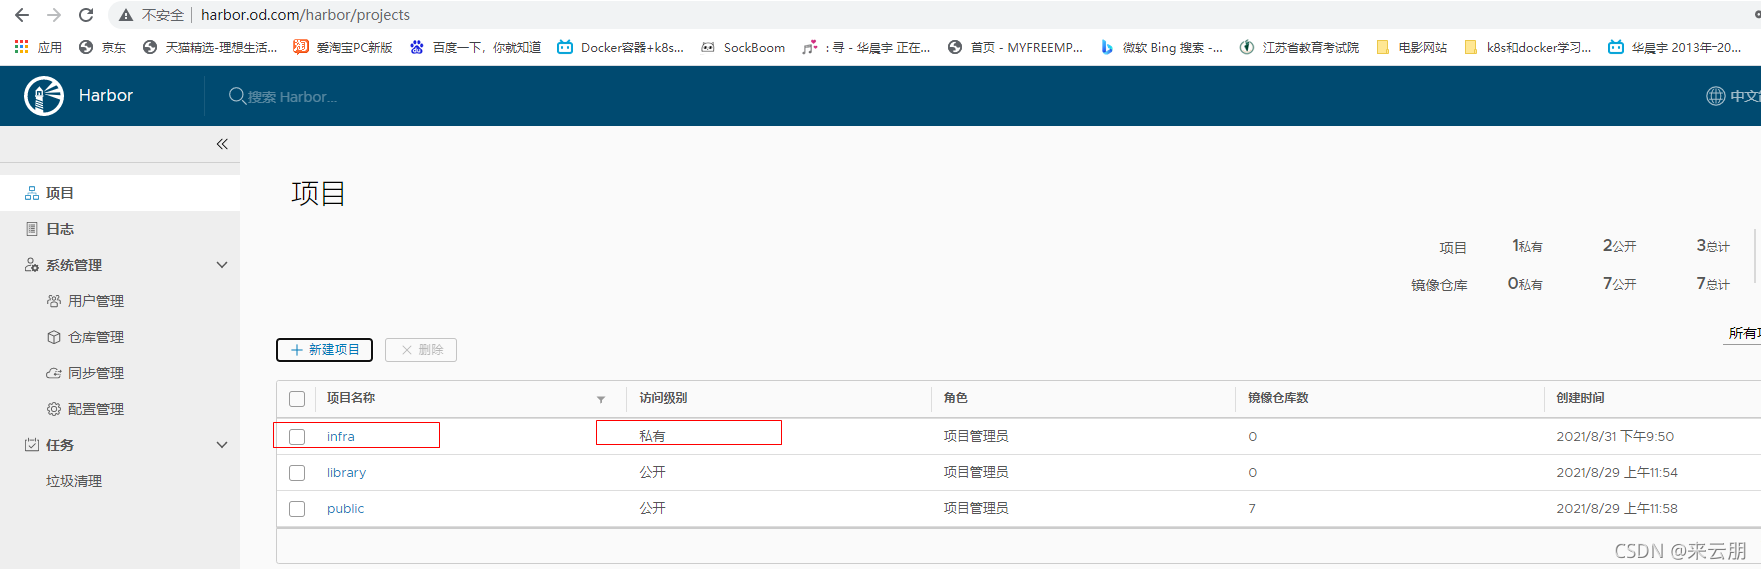Open the 电影网站 bookmark folder
Screen dimensions: 1761x569
point(1412,47)
